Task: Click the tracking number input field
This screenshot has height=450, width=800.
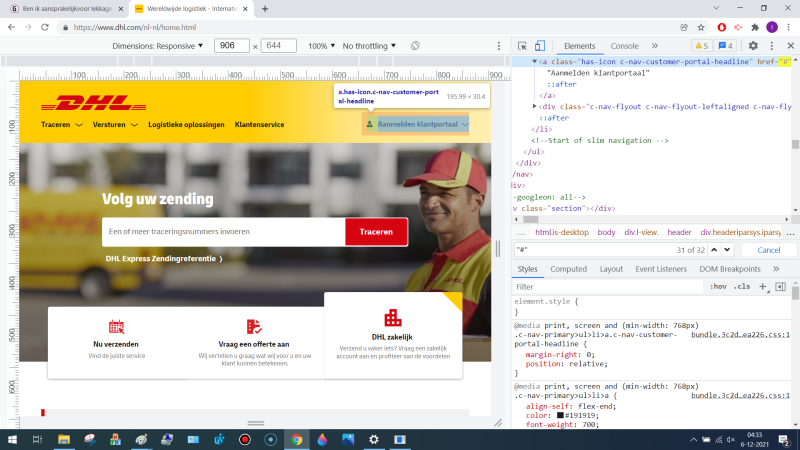Action: (x=222, y=231)
